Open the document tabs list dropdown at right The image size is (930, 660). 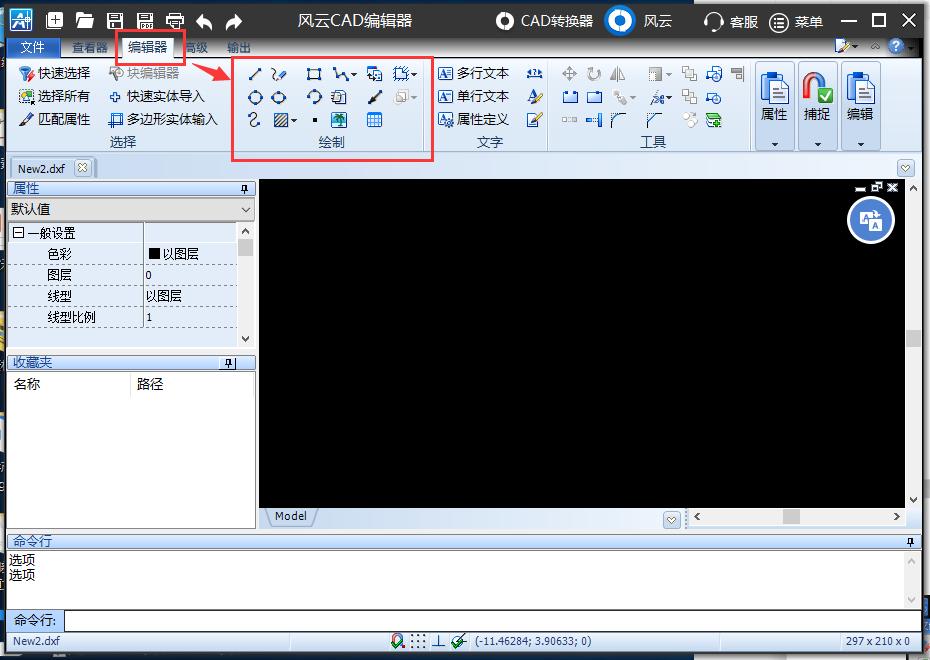point(906,168)
